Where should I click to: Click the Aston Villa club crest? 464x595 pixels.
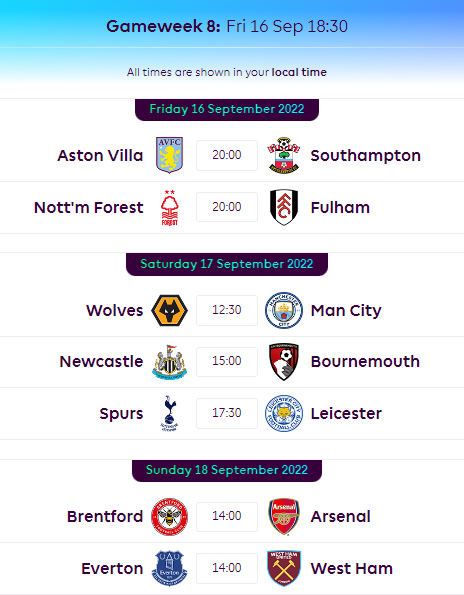pos(170,155)
